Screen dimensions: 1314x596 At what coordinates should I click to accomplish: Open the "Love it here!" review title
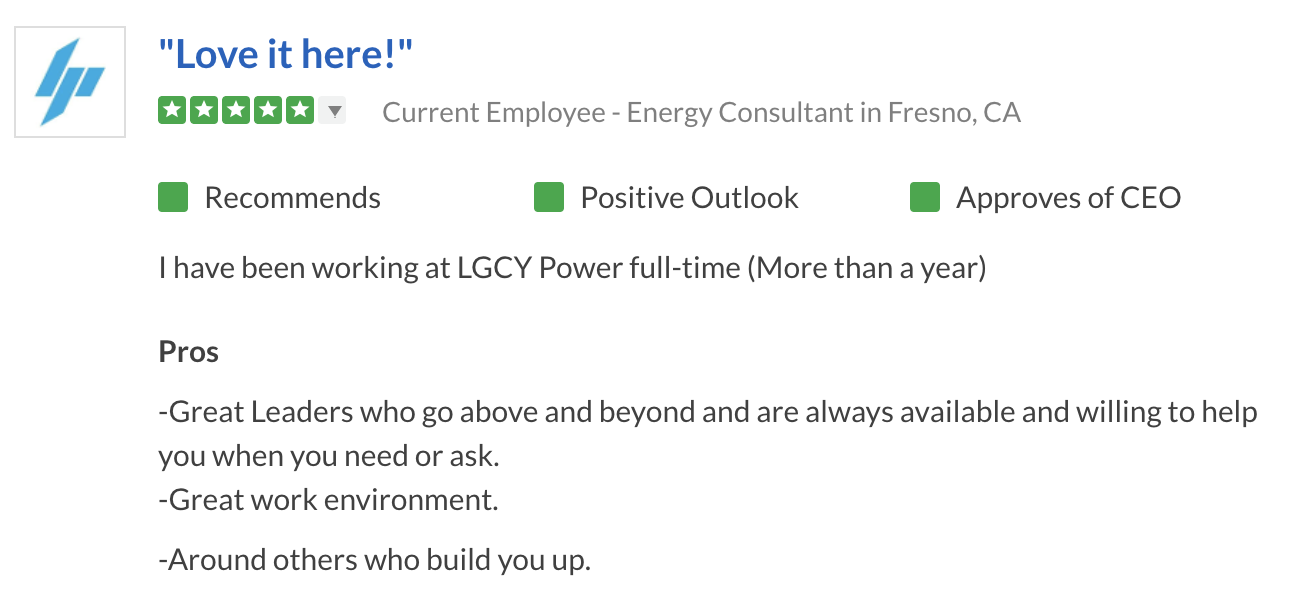(x=285, y=55)
